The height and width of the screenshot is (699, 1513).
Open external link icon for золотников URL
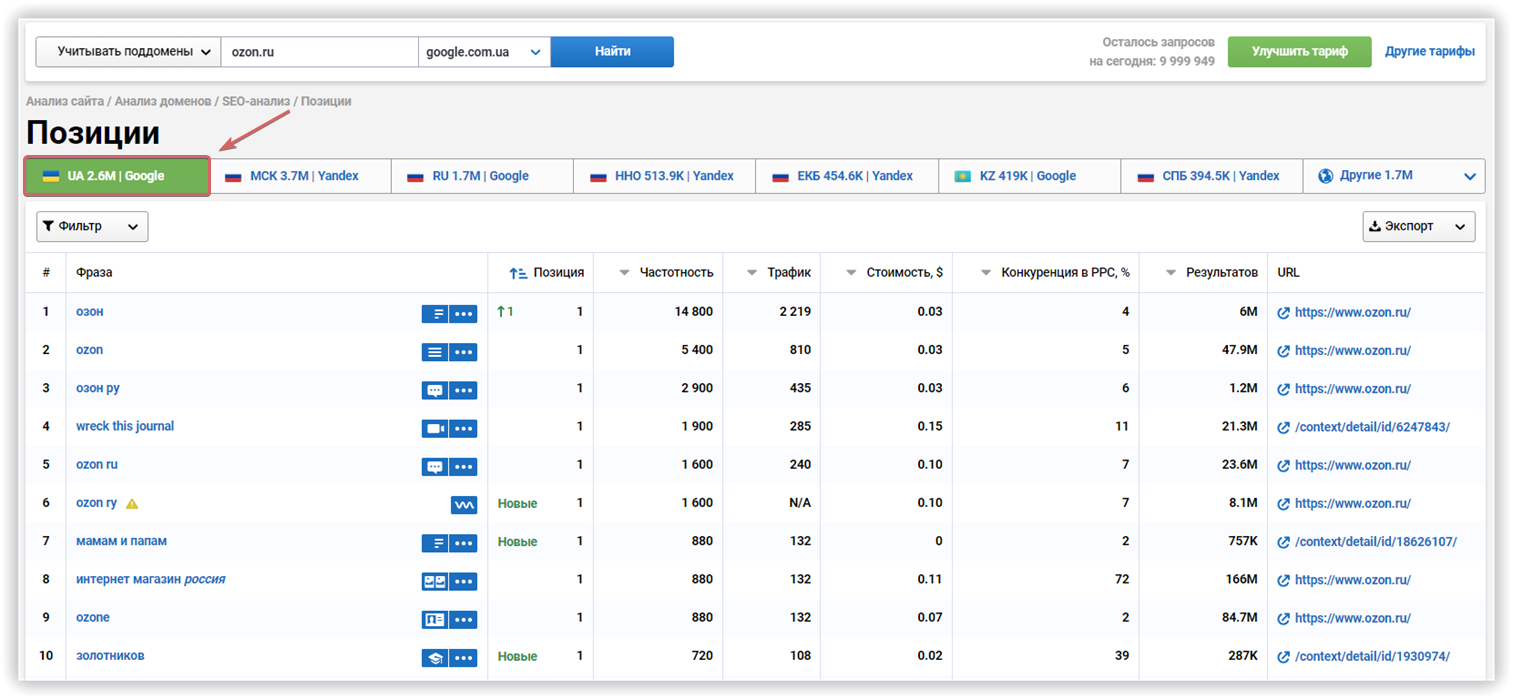click(x=1284, y=657)
